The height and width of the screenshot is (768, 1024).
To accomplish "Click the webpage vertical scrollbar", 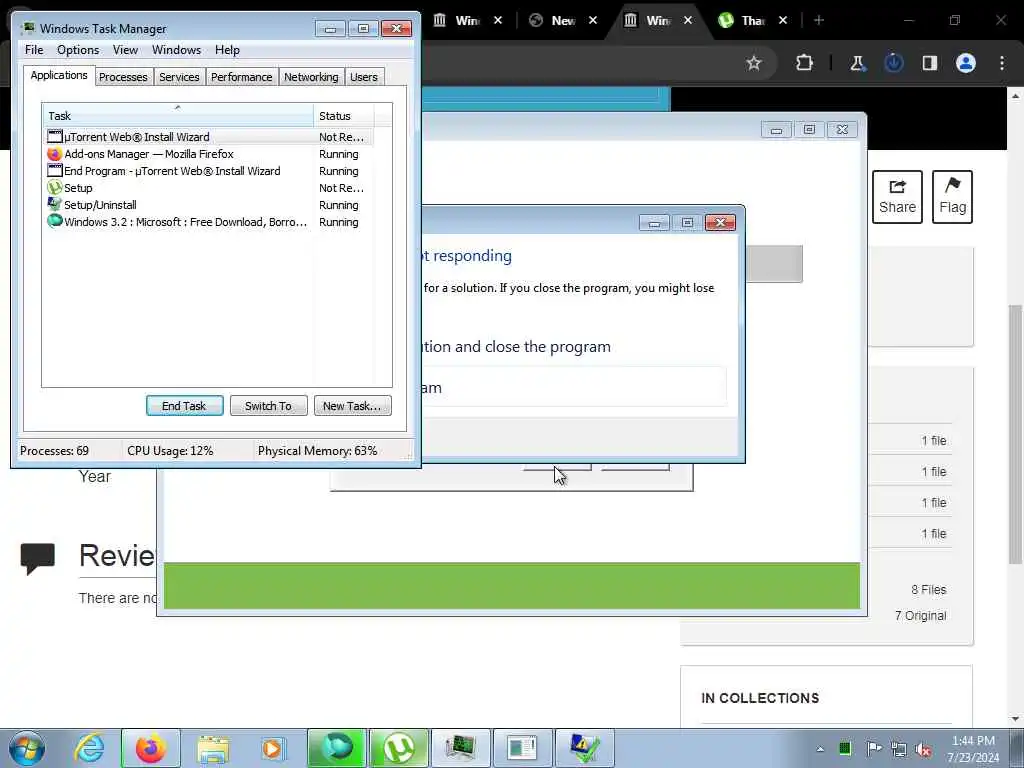I will click(1016, 434).
